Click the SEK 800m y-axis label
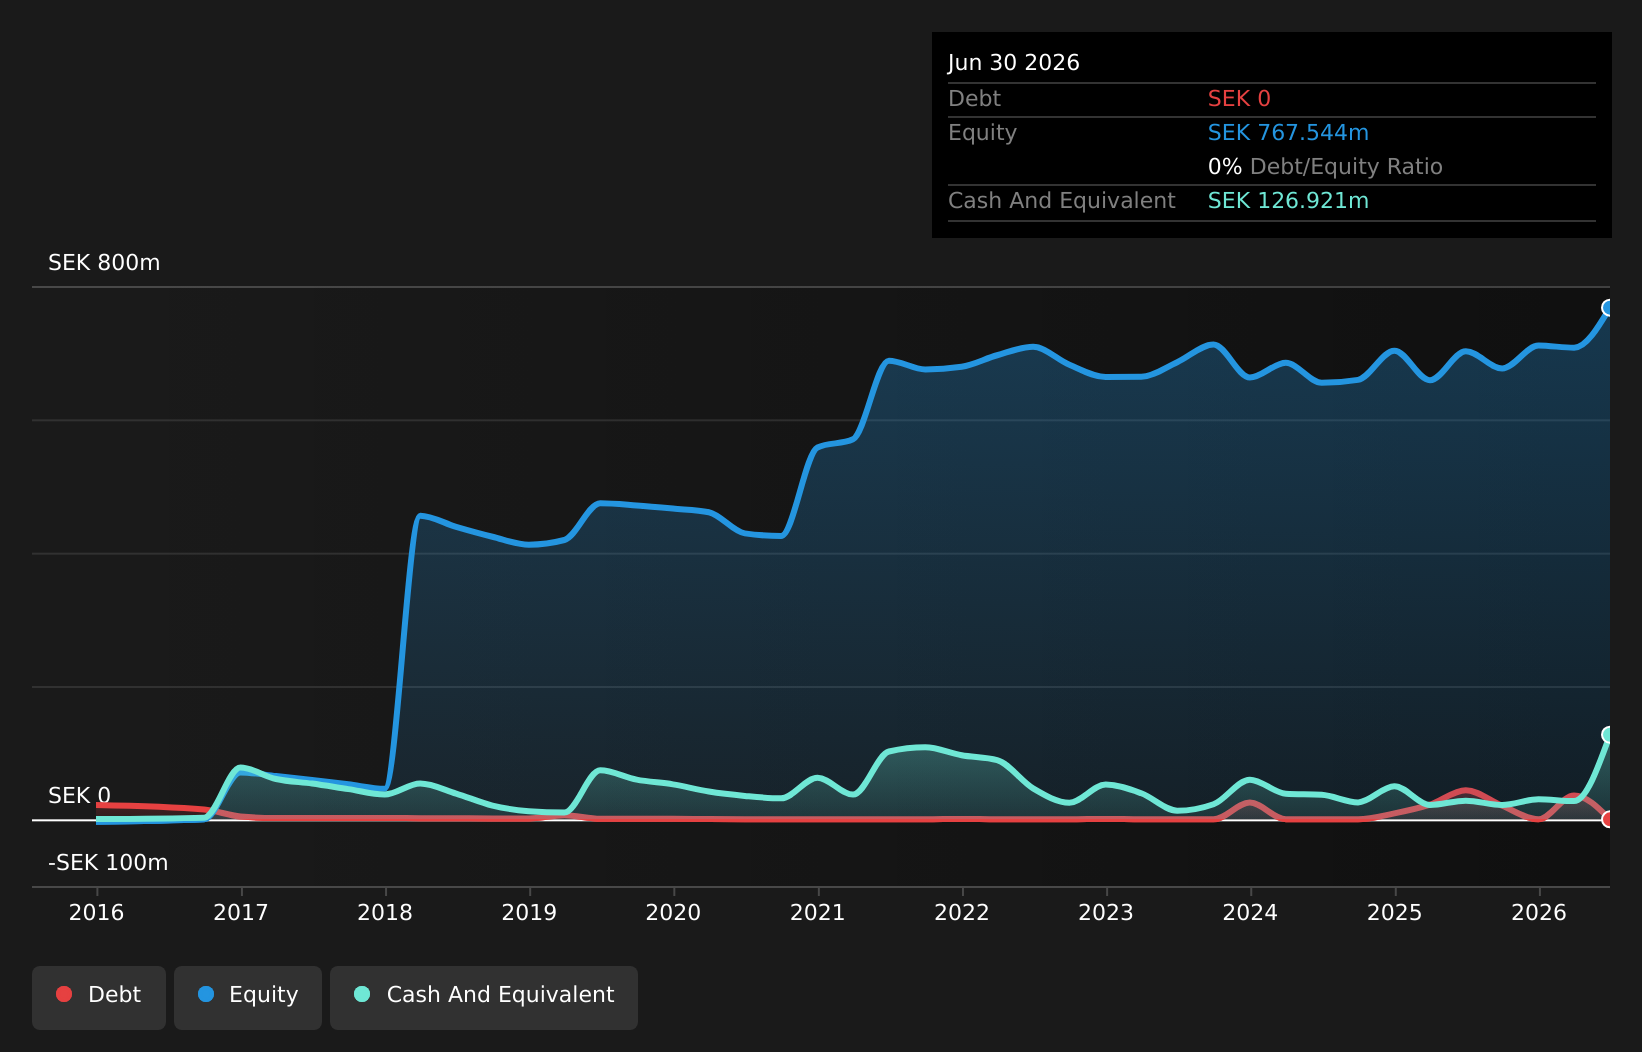 [104, 263]
